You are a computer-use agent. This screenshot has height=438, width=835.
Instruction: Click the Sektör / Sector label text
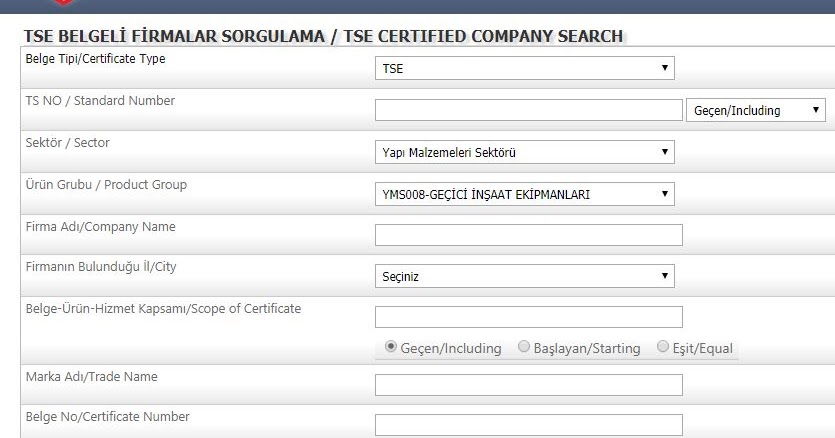(x=67, y=143)
